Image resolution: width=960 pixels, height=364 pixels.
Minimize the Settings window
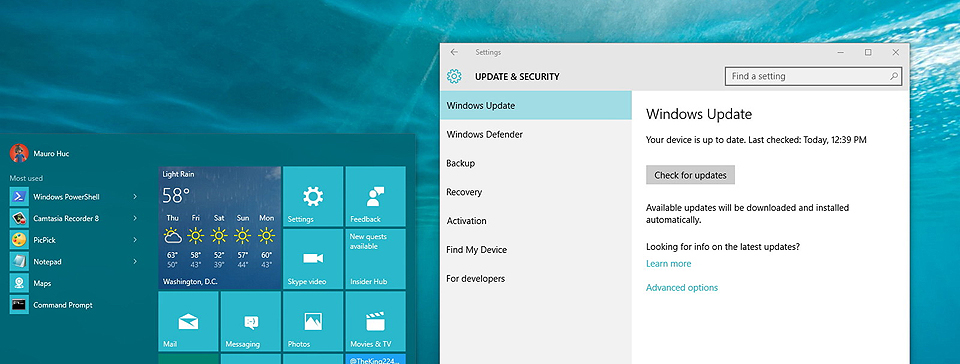tap(841, 53)
